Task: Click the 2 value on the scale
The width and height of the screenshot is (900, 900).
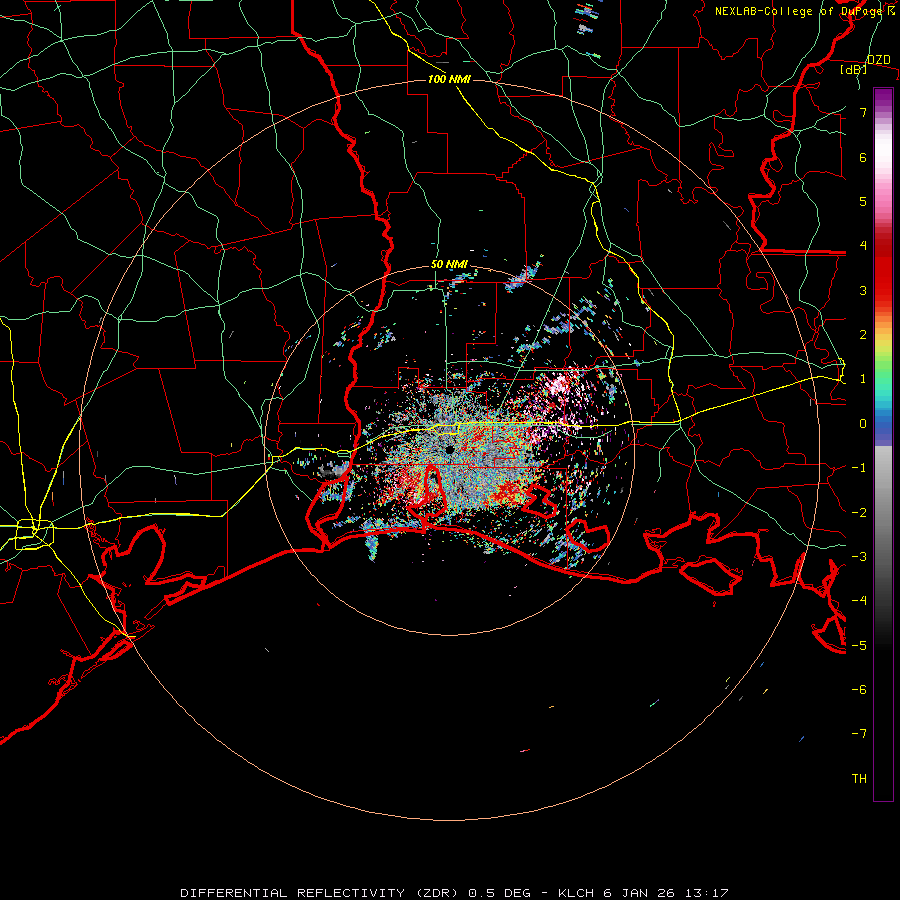Action: 863,335
